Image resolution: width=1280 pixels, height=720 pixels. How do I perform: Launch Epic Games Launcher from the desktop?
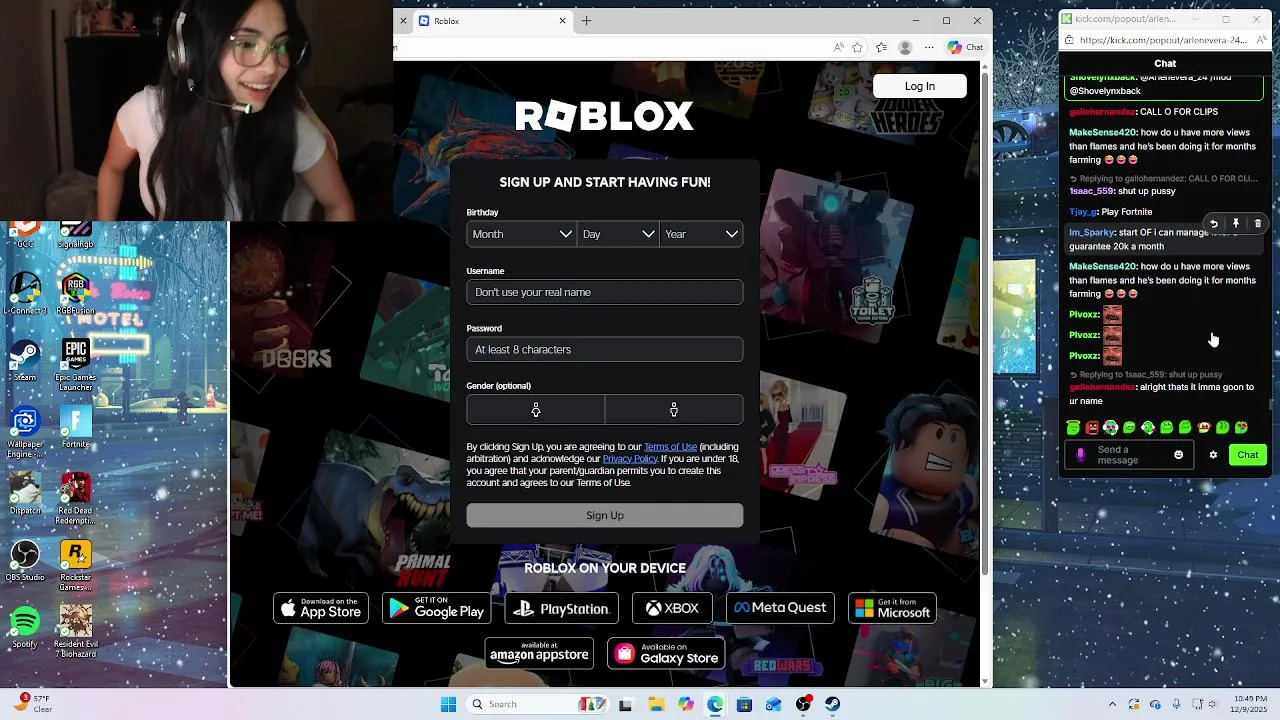tap(75, 365)
